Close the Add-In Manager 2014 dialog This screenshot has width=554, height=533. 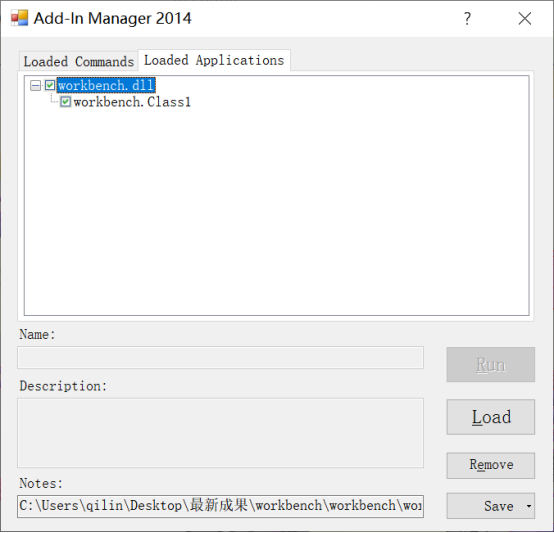[525, 18]
